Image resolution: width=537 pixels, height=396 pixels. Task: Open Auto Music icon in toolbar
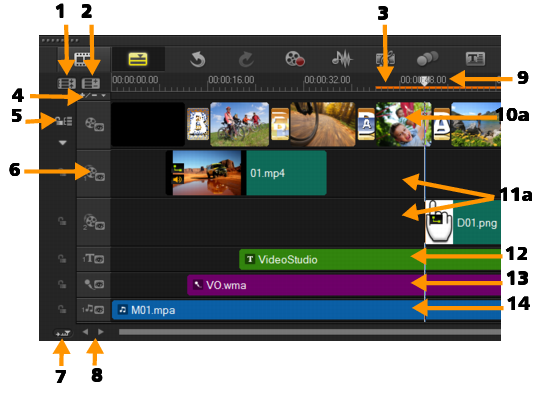point(385,59)
